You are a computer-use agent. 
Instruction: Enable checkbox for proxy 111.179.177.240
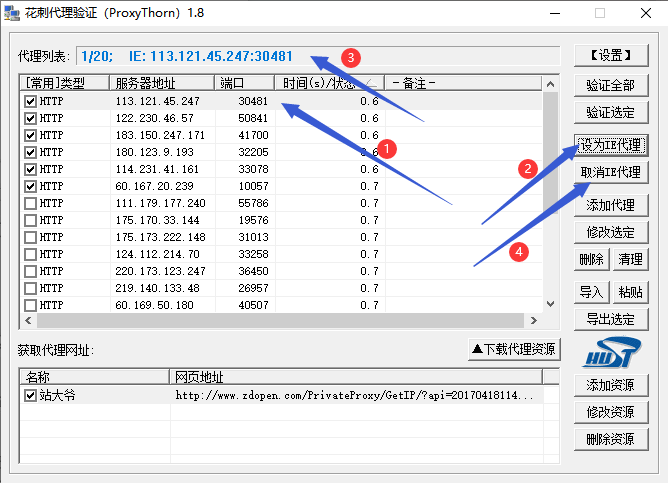[x=30, y=203]
